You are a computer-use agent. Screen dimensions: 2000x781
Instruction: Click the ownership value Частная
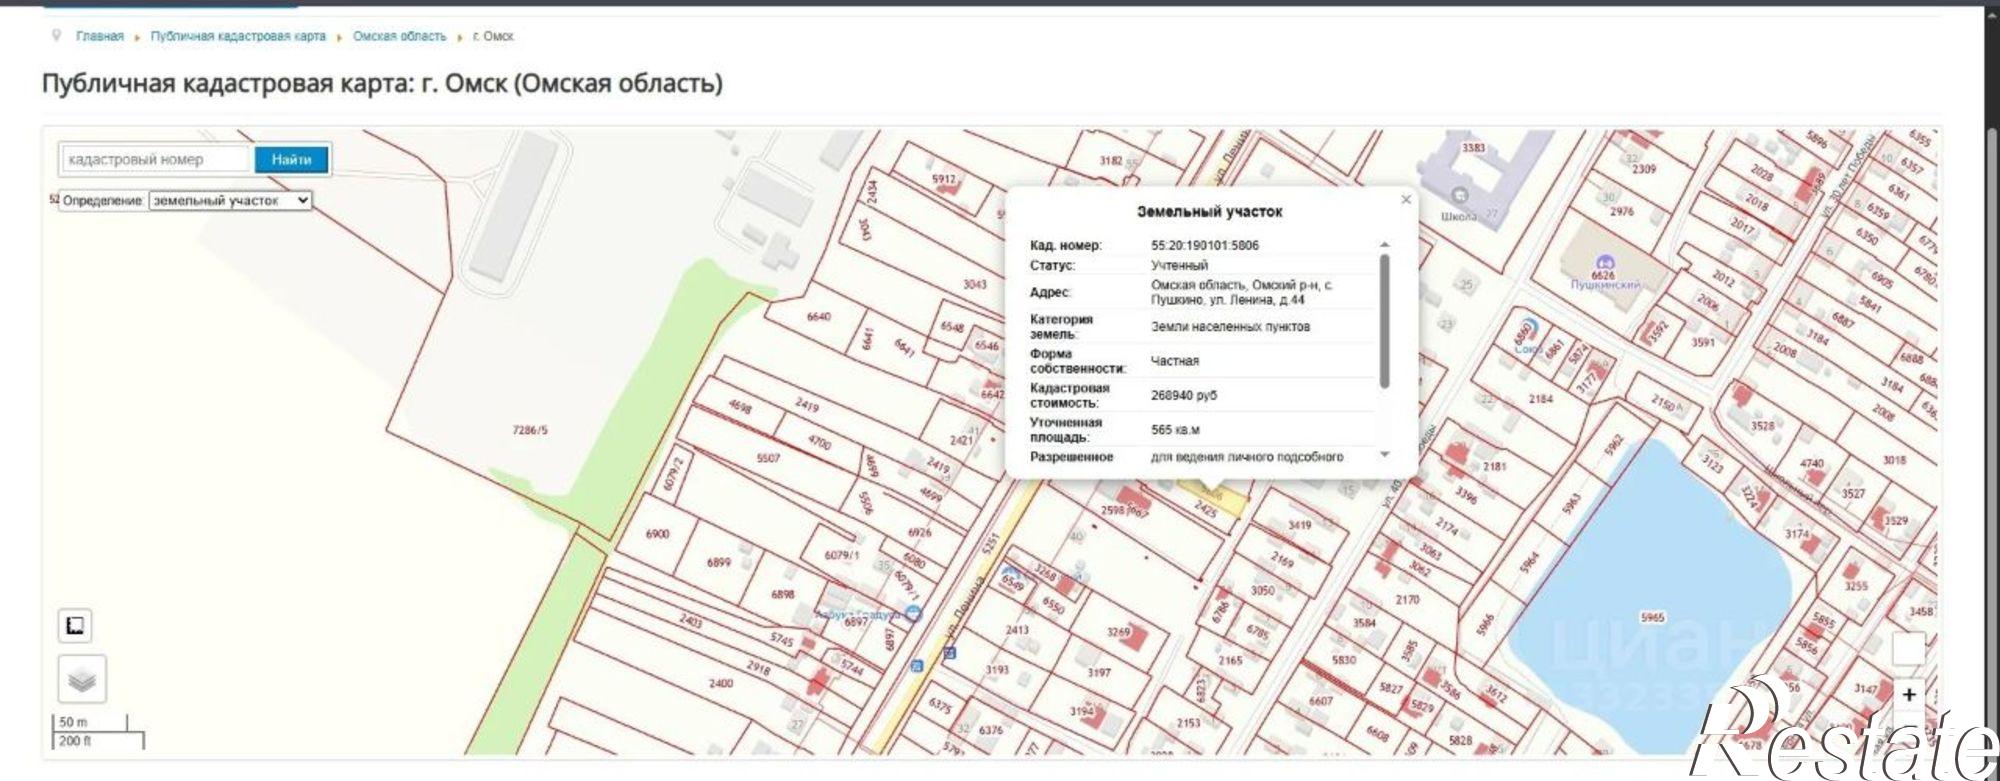click(1175, 361)
